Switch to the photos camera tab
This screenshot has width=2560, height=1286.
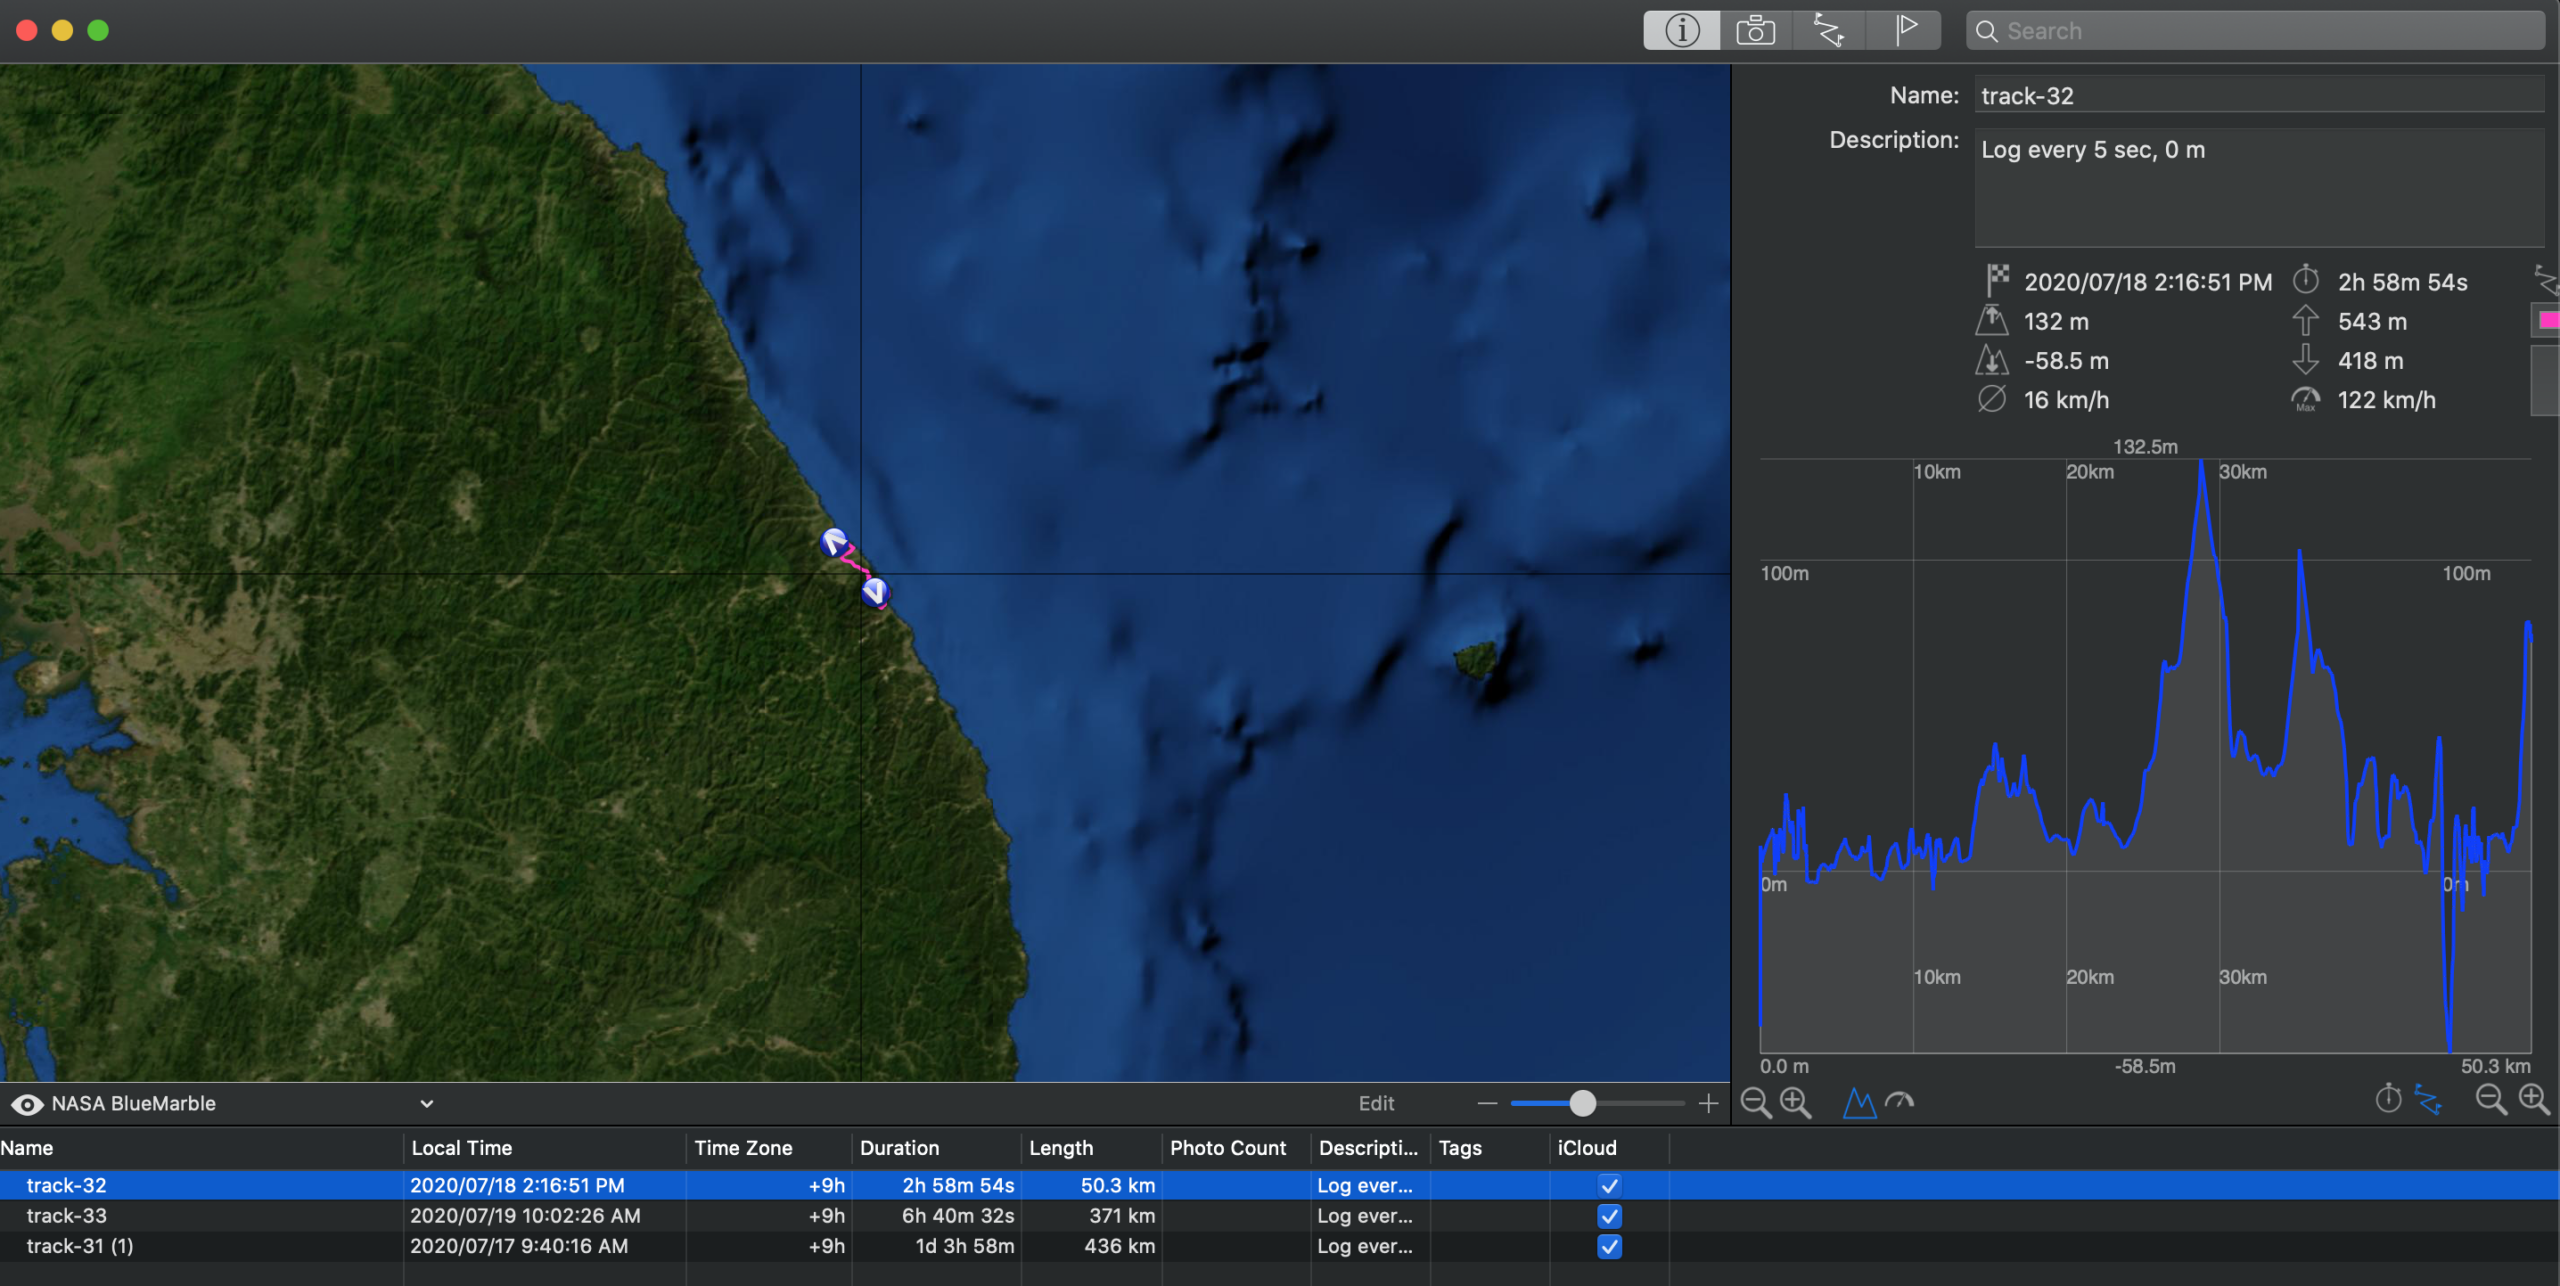tap(1756, 31)
